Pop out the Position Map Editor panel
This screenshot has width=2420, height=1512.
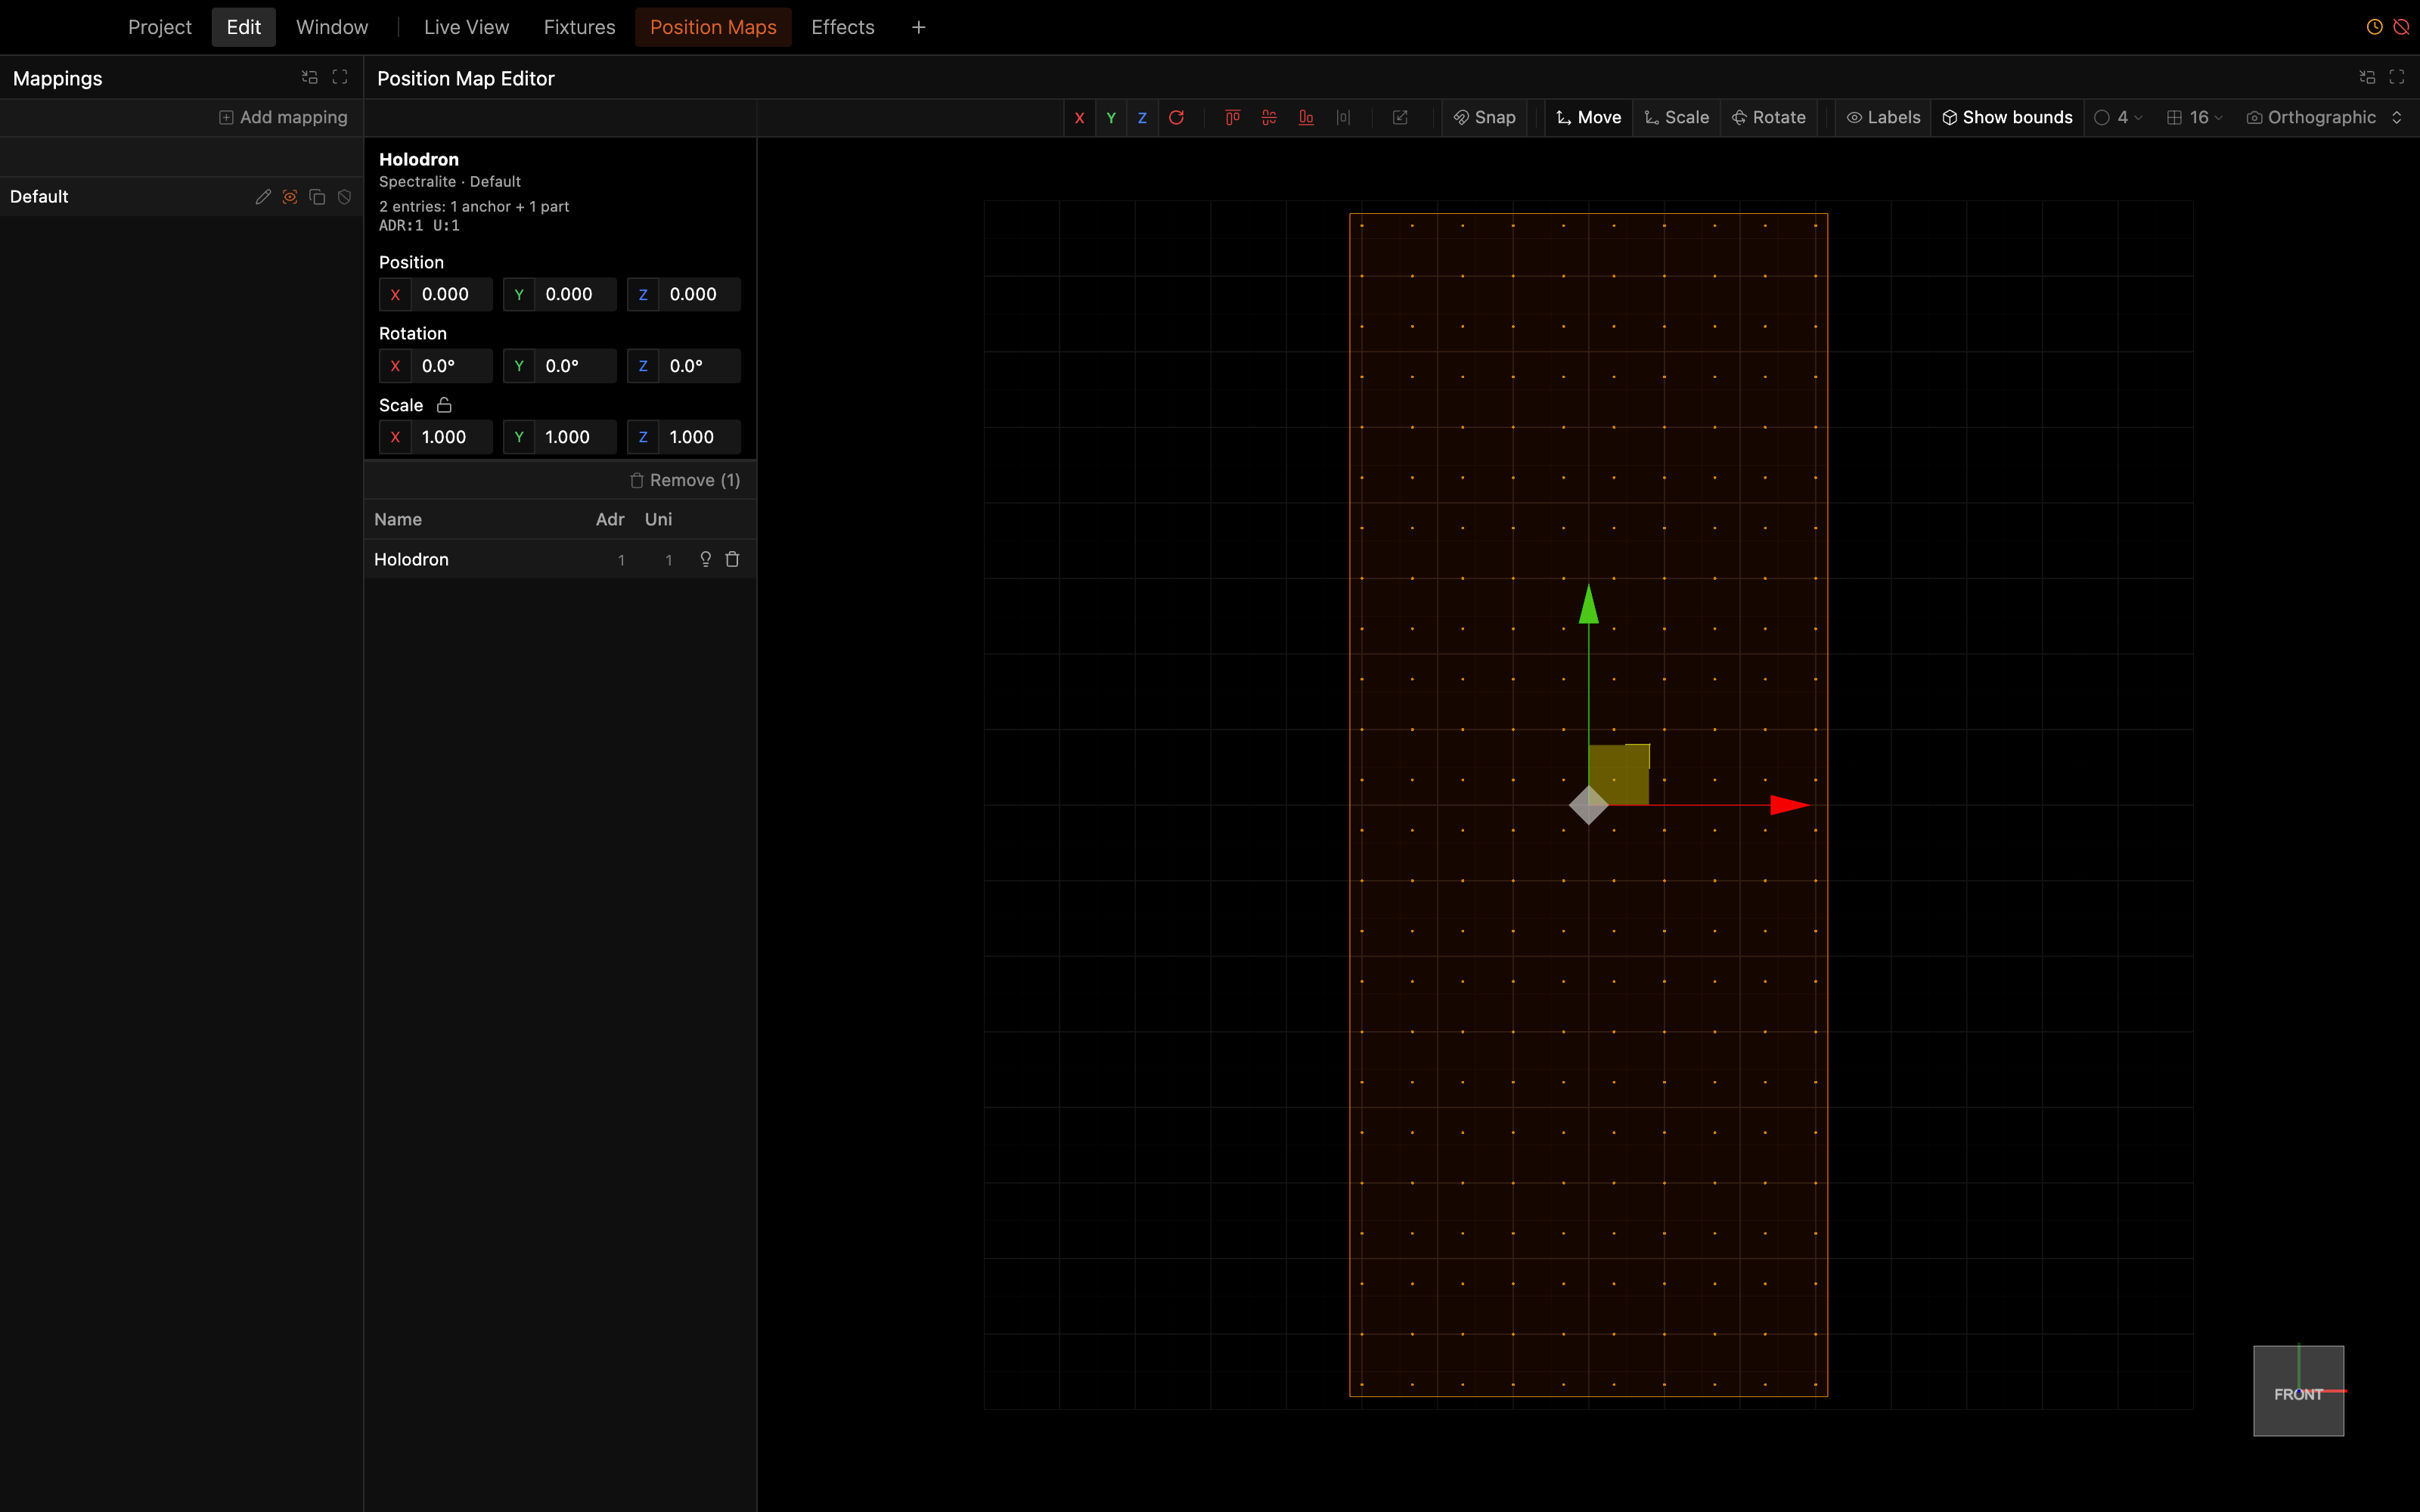pos(2367,77)
